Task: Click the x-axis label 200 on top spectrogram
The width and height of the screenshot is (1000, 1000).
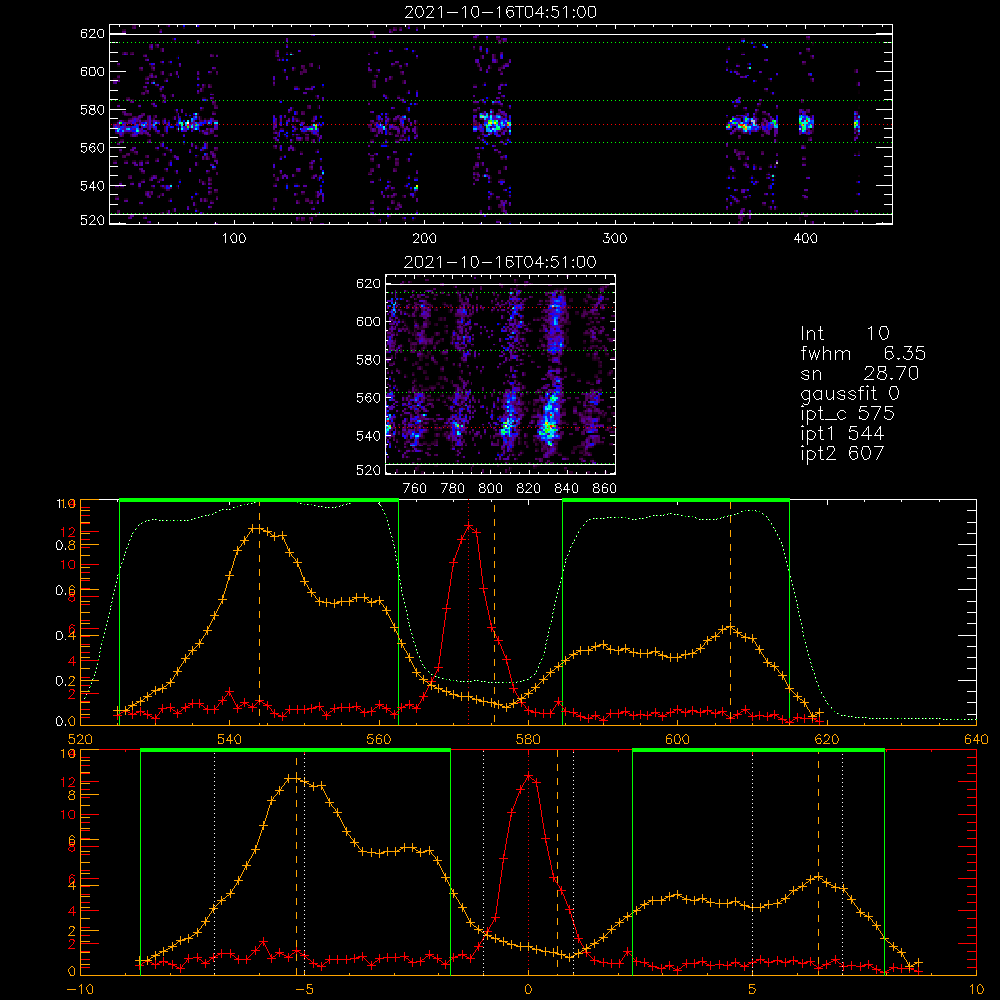Action: tap(424, 239)
